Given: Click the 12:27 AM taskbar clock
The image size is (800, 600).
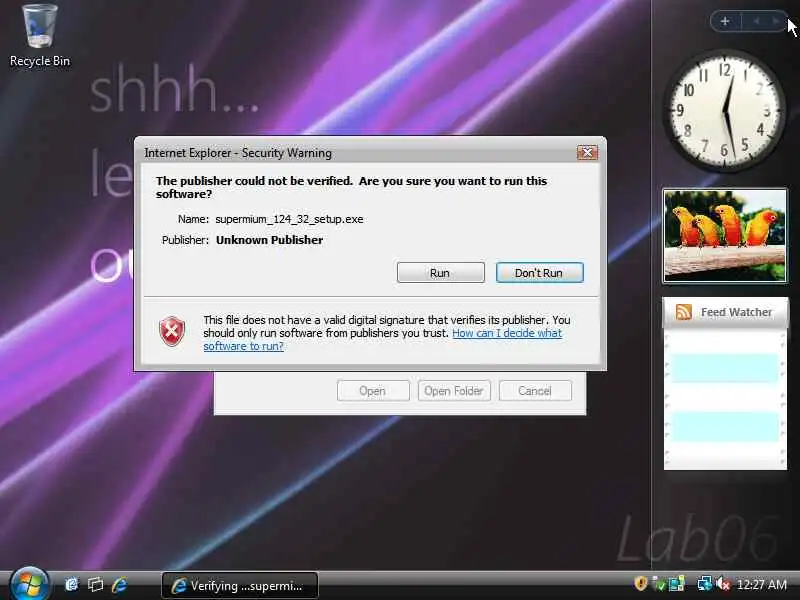Looking at the screenshot, I should coord(762,584).
